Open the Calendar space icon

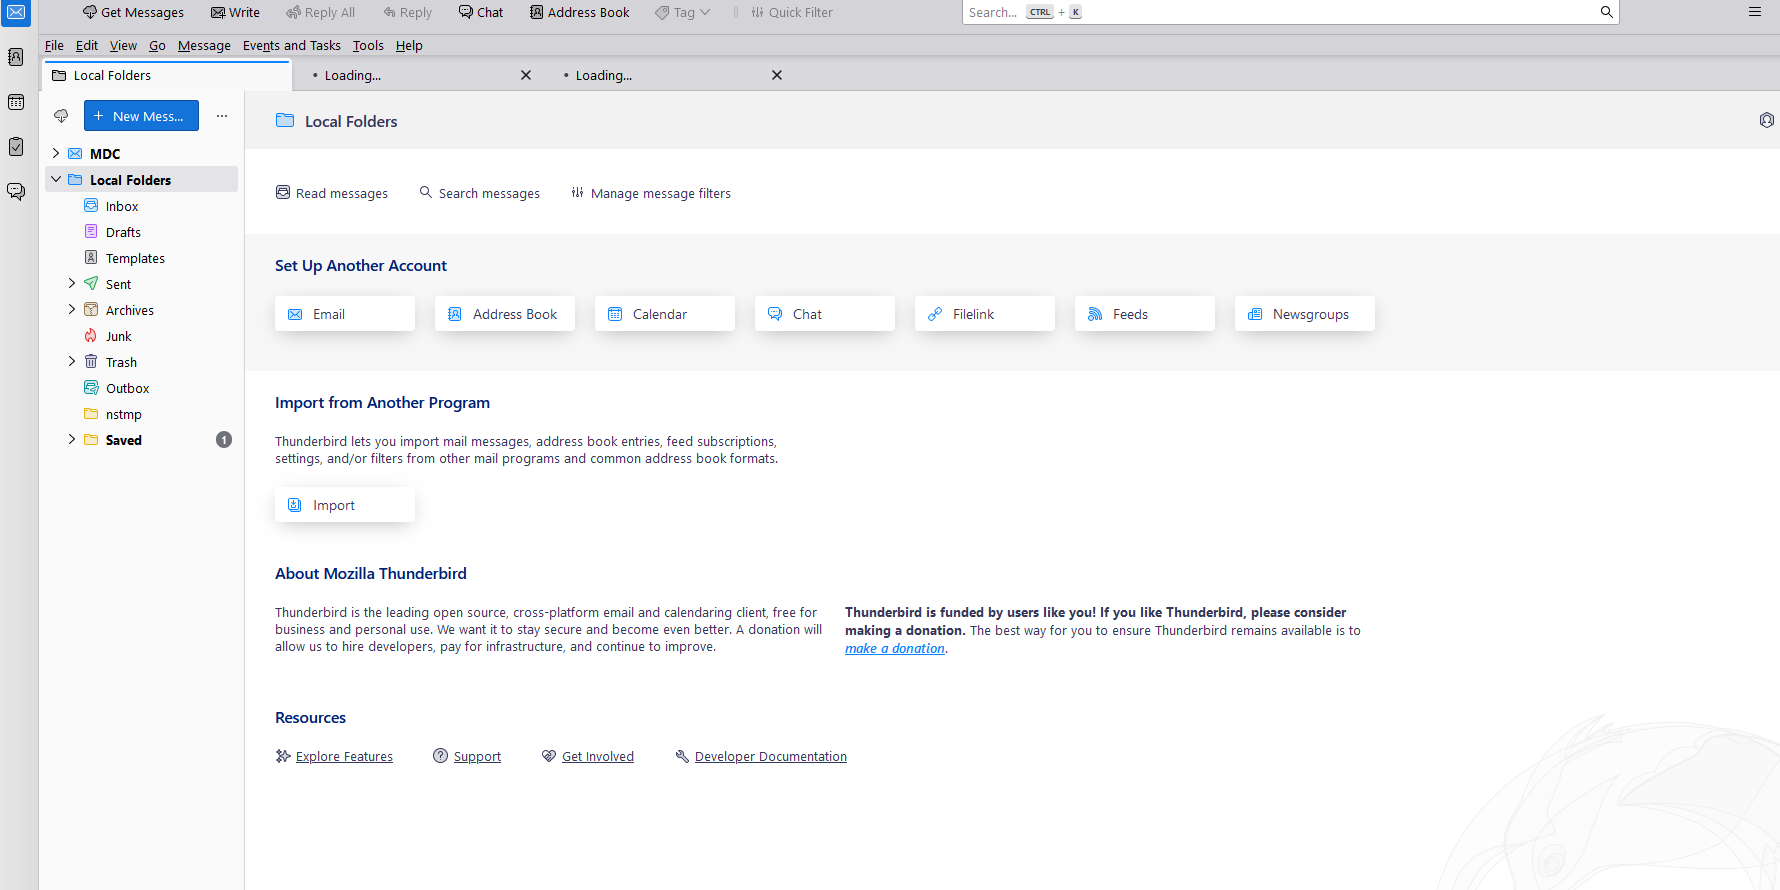(x=16, y=102)
